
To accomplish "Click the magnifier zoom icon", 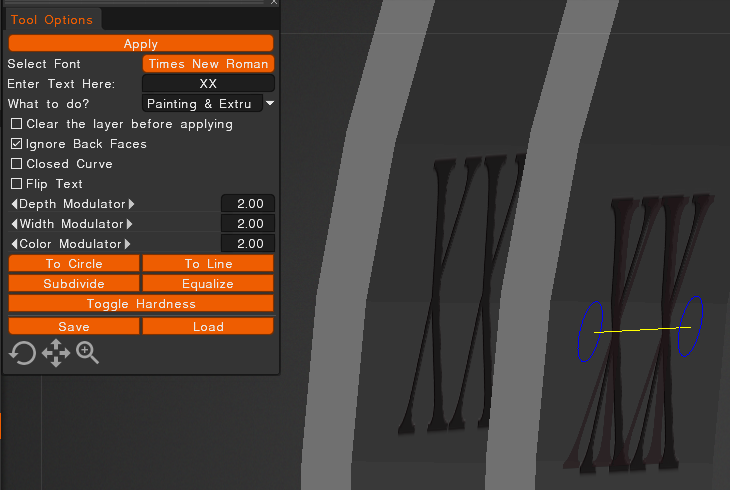I will pos(88,353).
